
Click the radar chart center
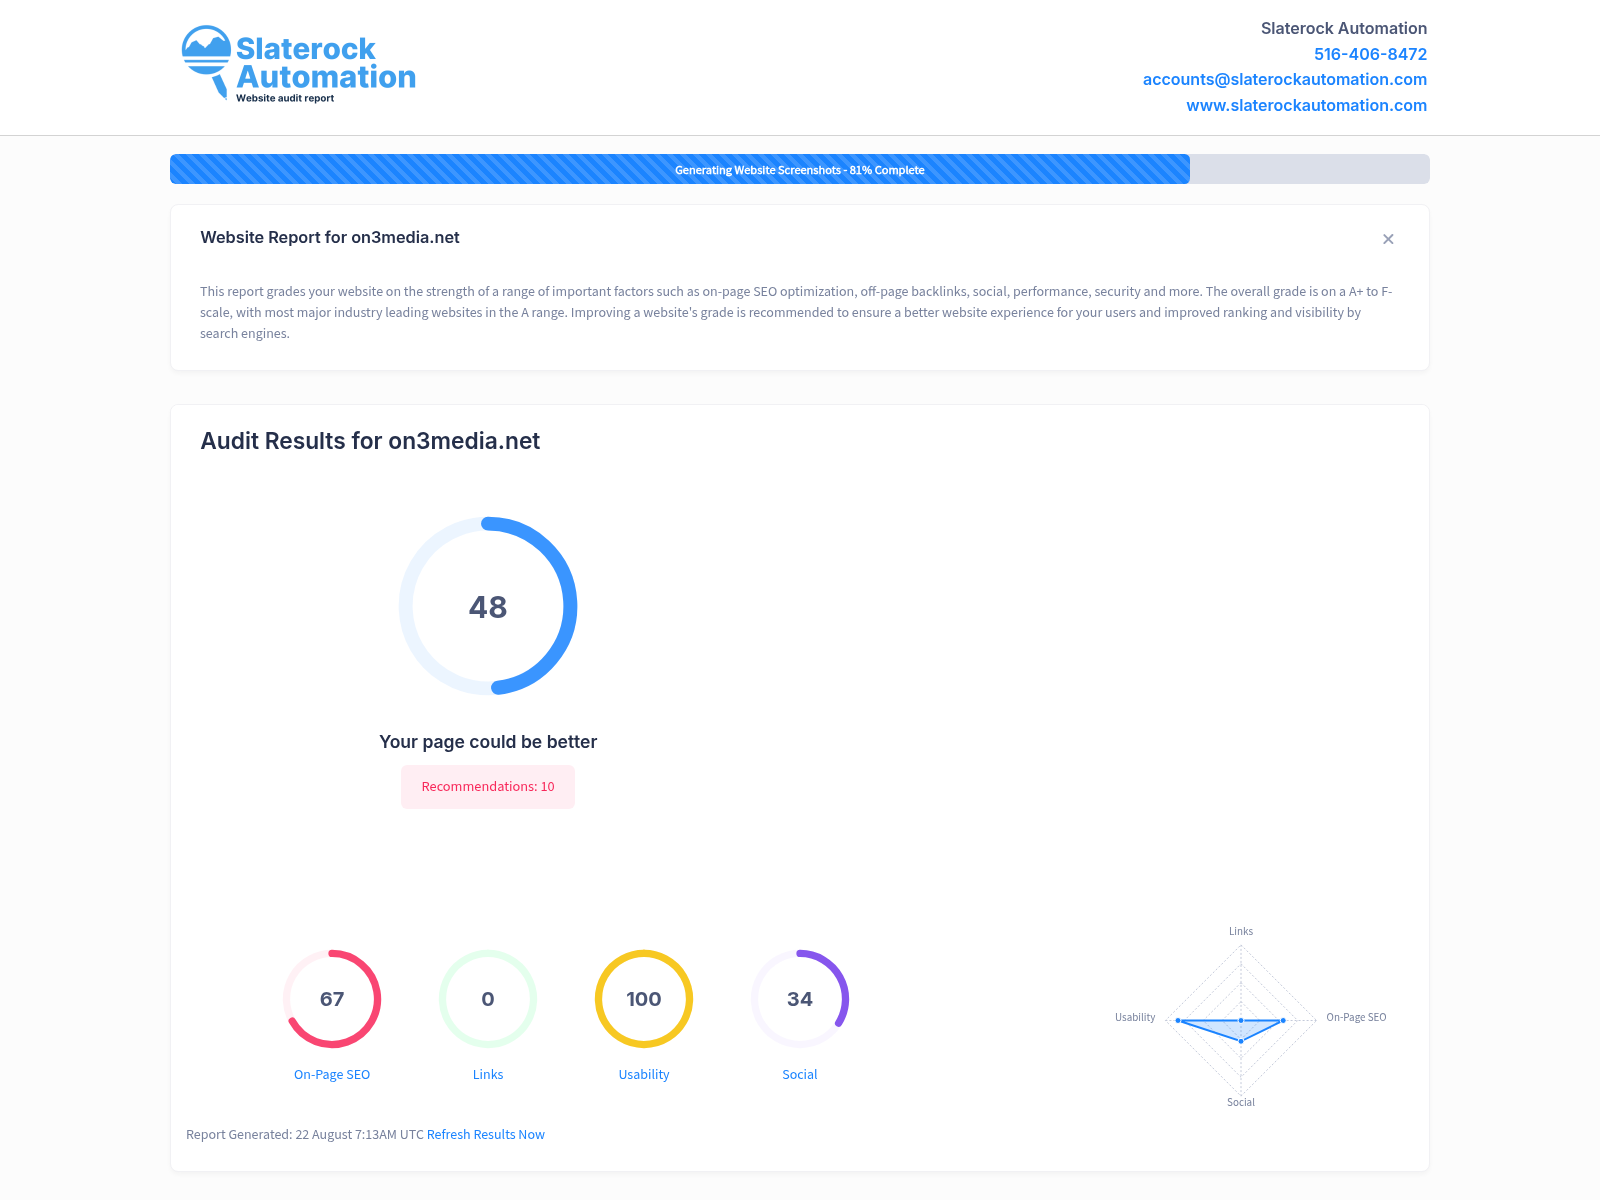[1241, 1020]
